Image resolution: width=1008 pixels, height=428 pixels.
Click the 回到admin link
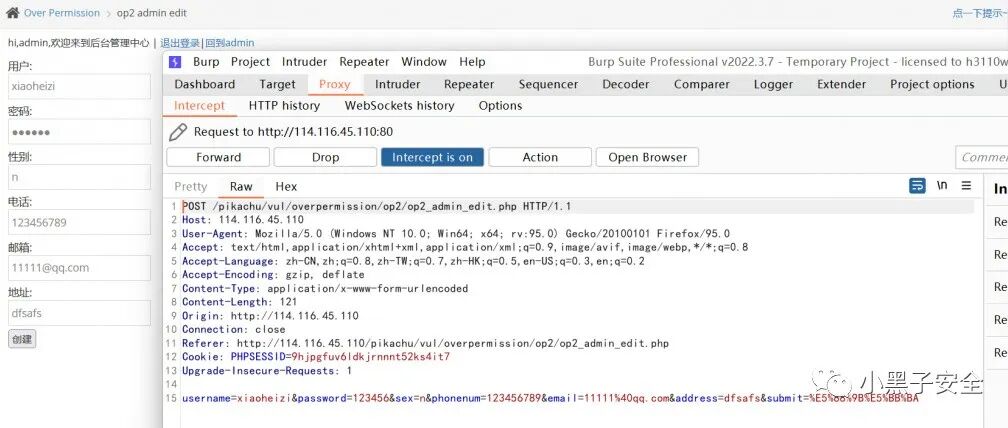pyautogui.click(x=230, y=43)
